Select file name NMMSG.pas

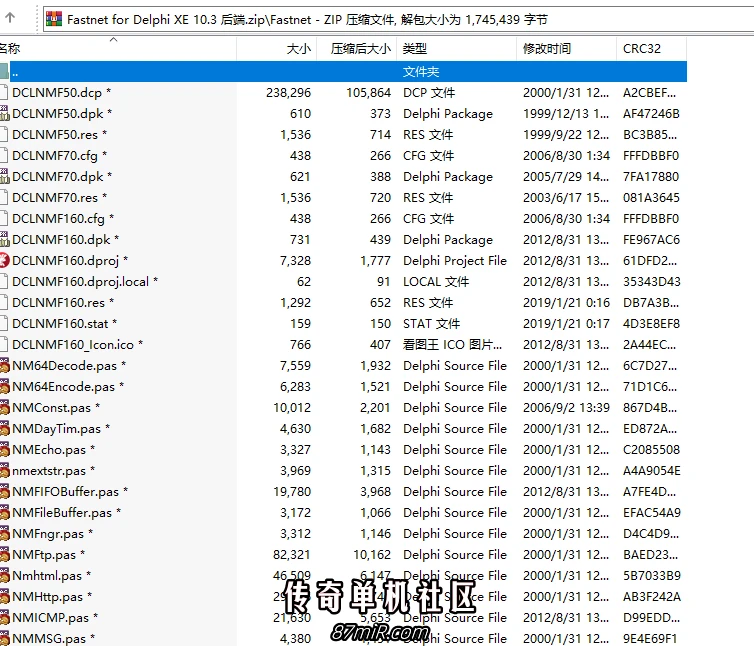tap(53, 639)
